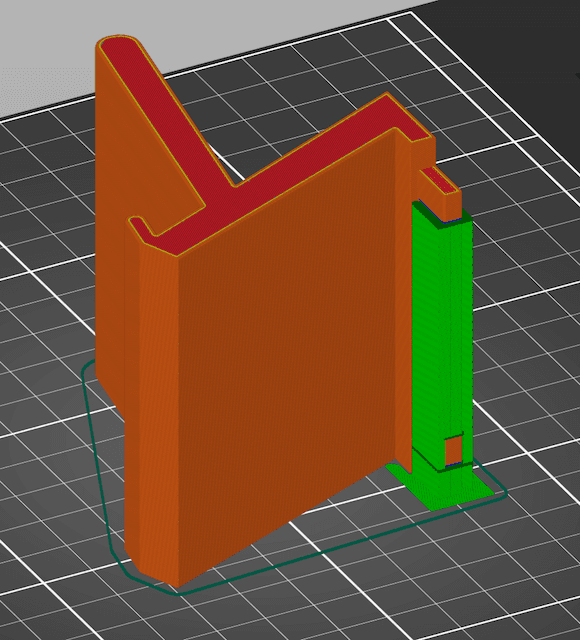Select the rounded tip of the tall diagonal arm
The image size is (580, 640).
click(118, 43)
